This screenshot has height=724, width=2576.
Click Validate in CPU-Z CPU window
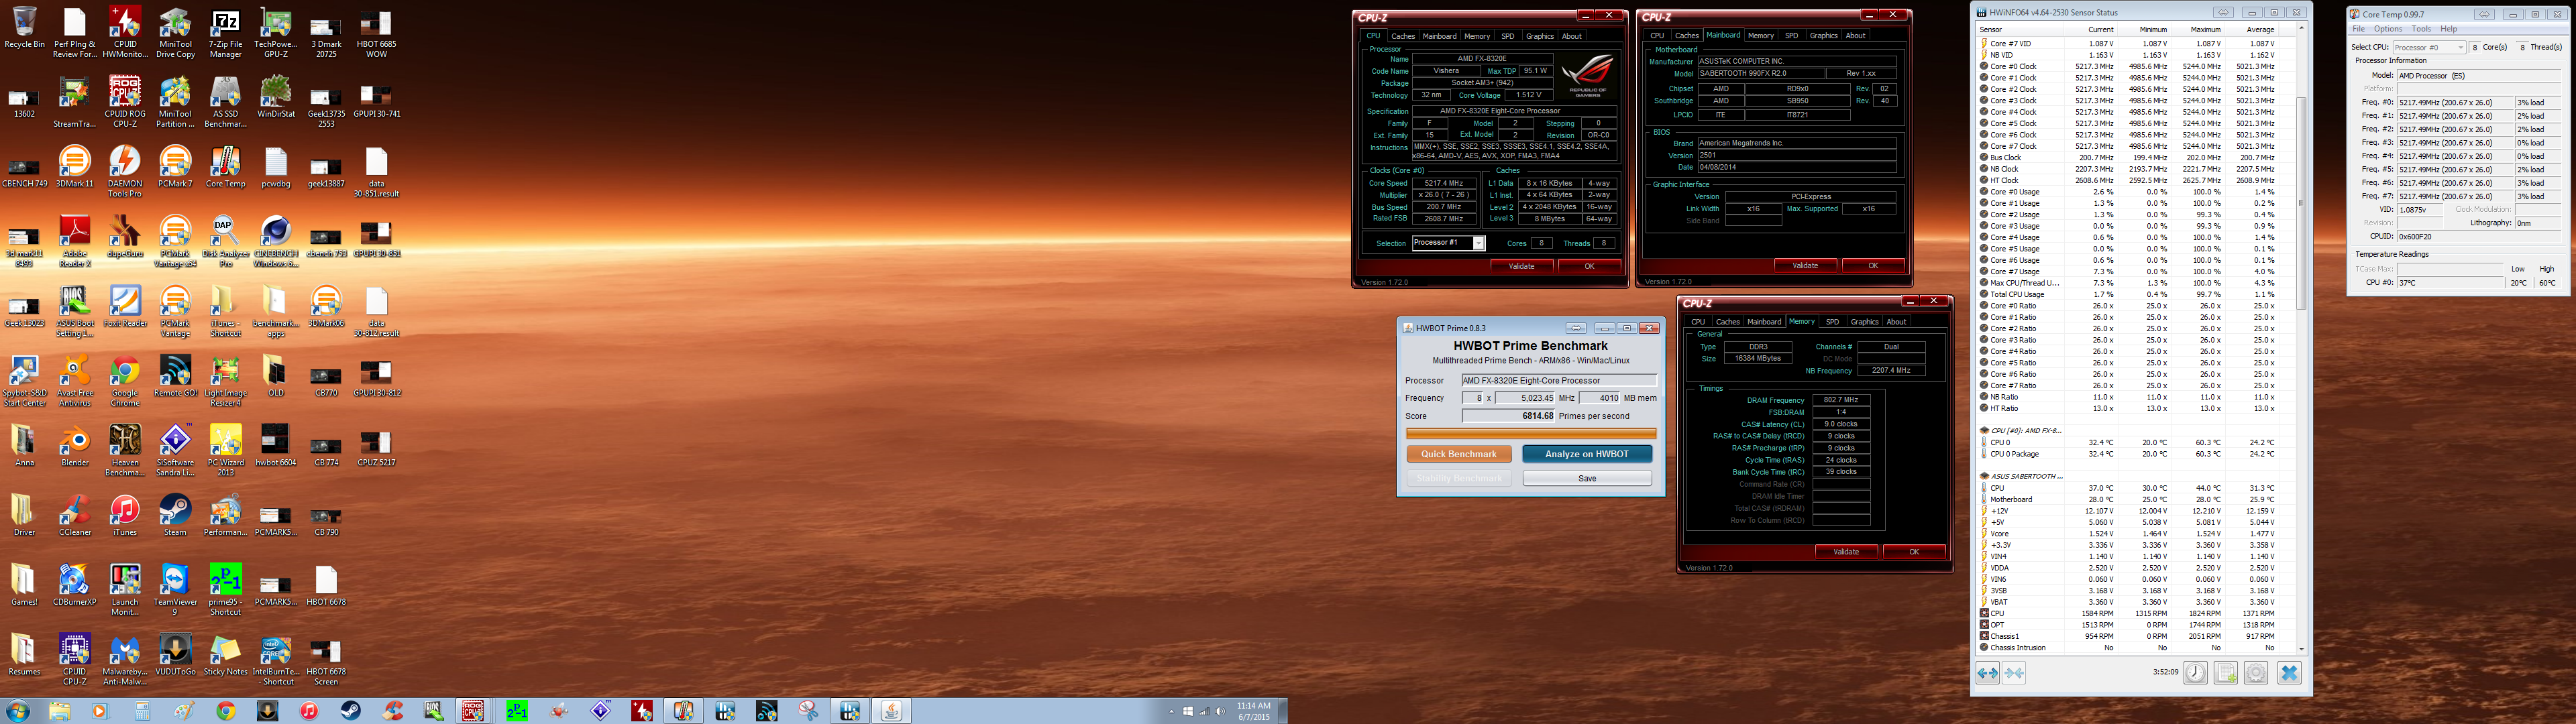click(1521, 266)
